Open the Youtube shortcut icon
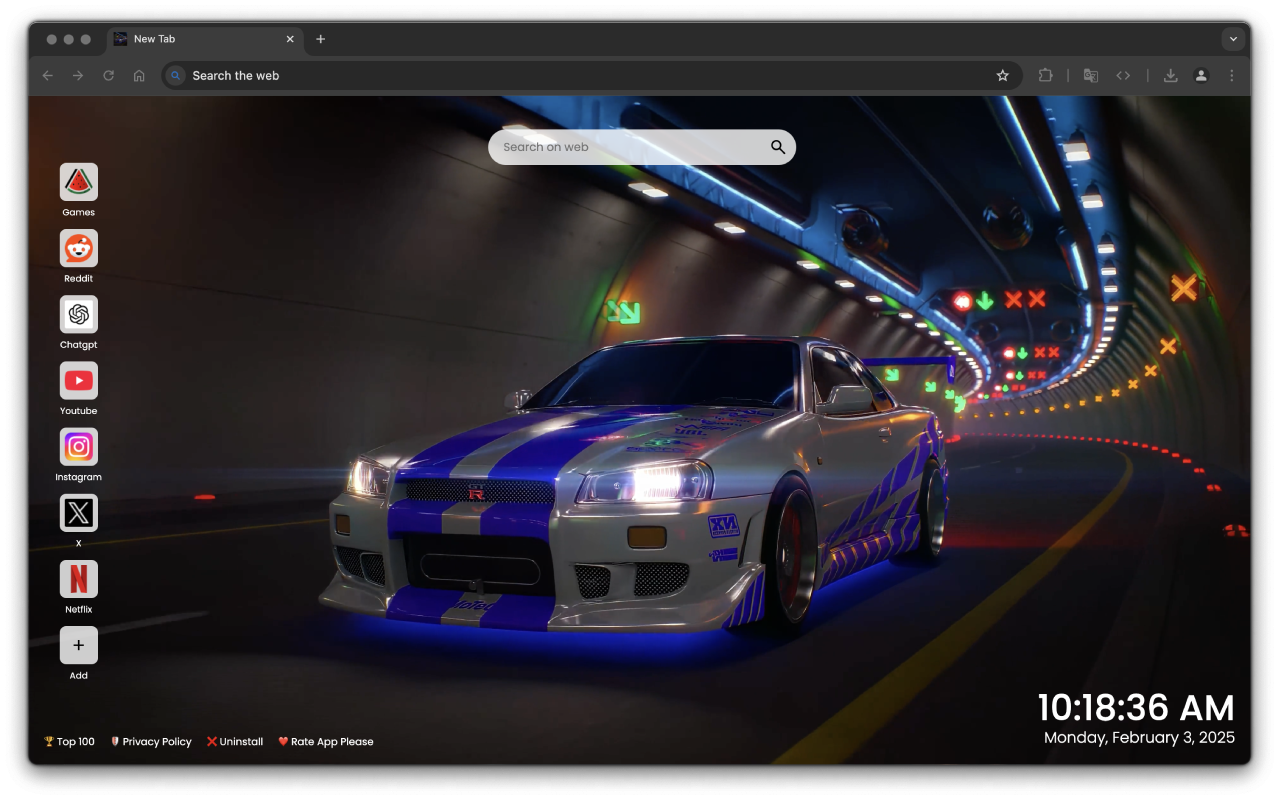Screen dimensions: 1280x800 [x=79, y=380]
